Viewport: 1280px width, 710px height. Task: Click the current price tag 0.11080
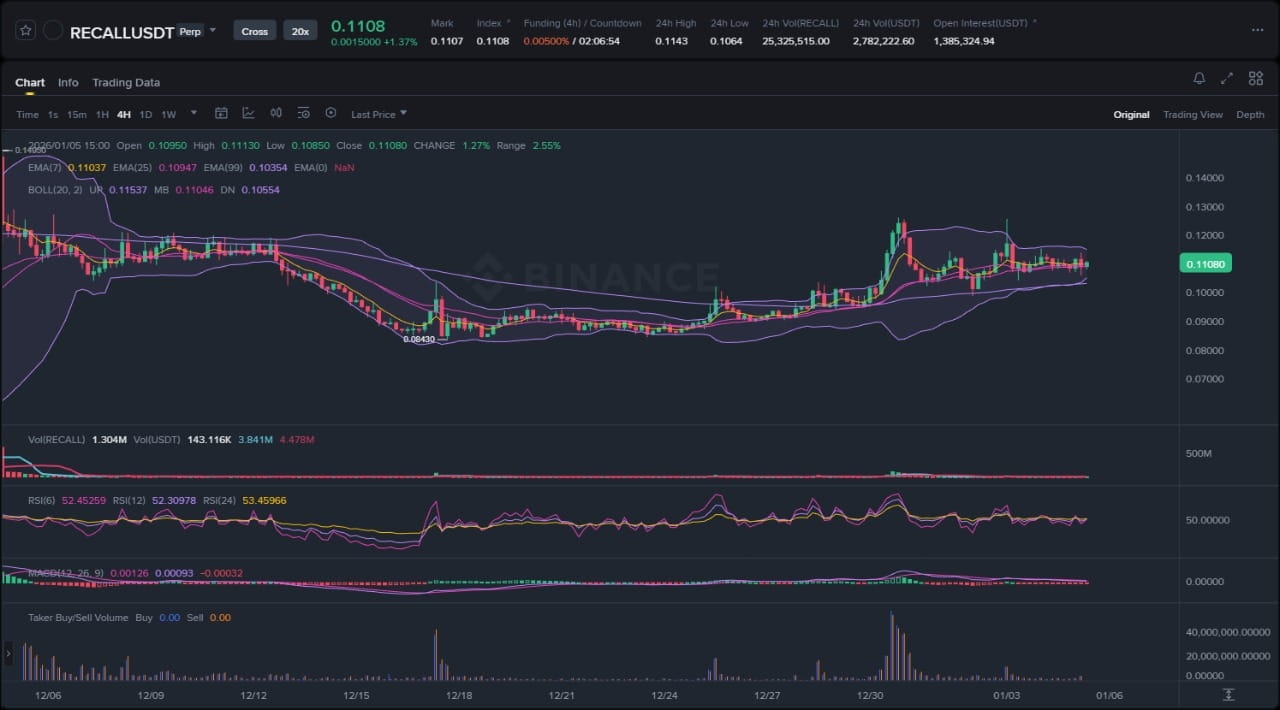point(1206,264)
